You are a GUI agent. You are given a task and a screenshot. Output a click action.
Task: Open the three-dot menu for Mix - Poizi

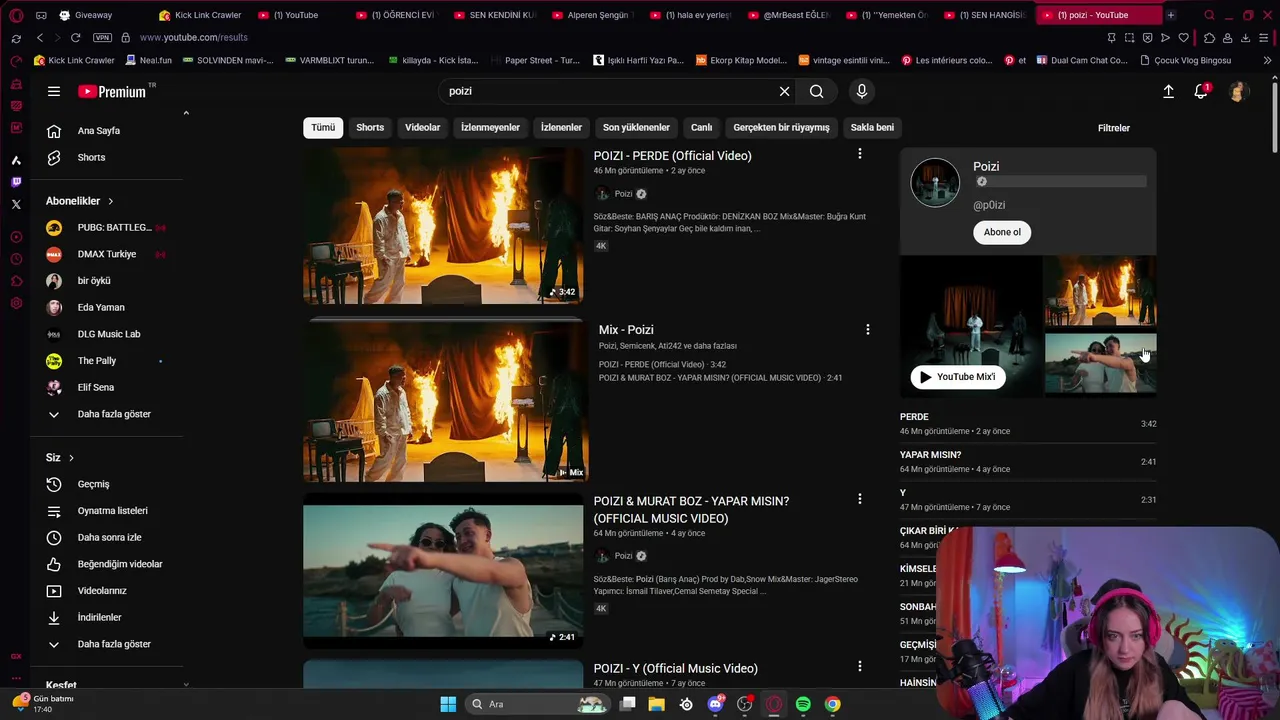867,329
